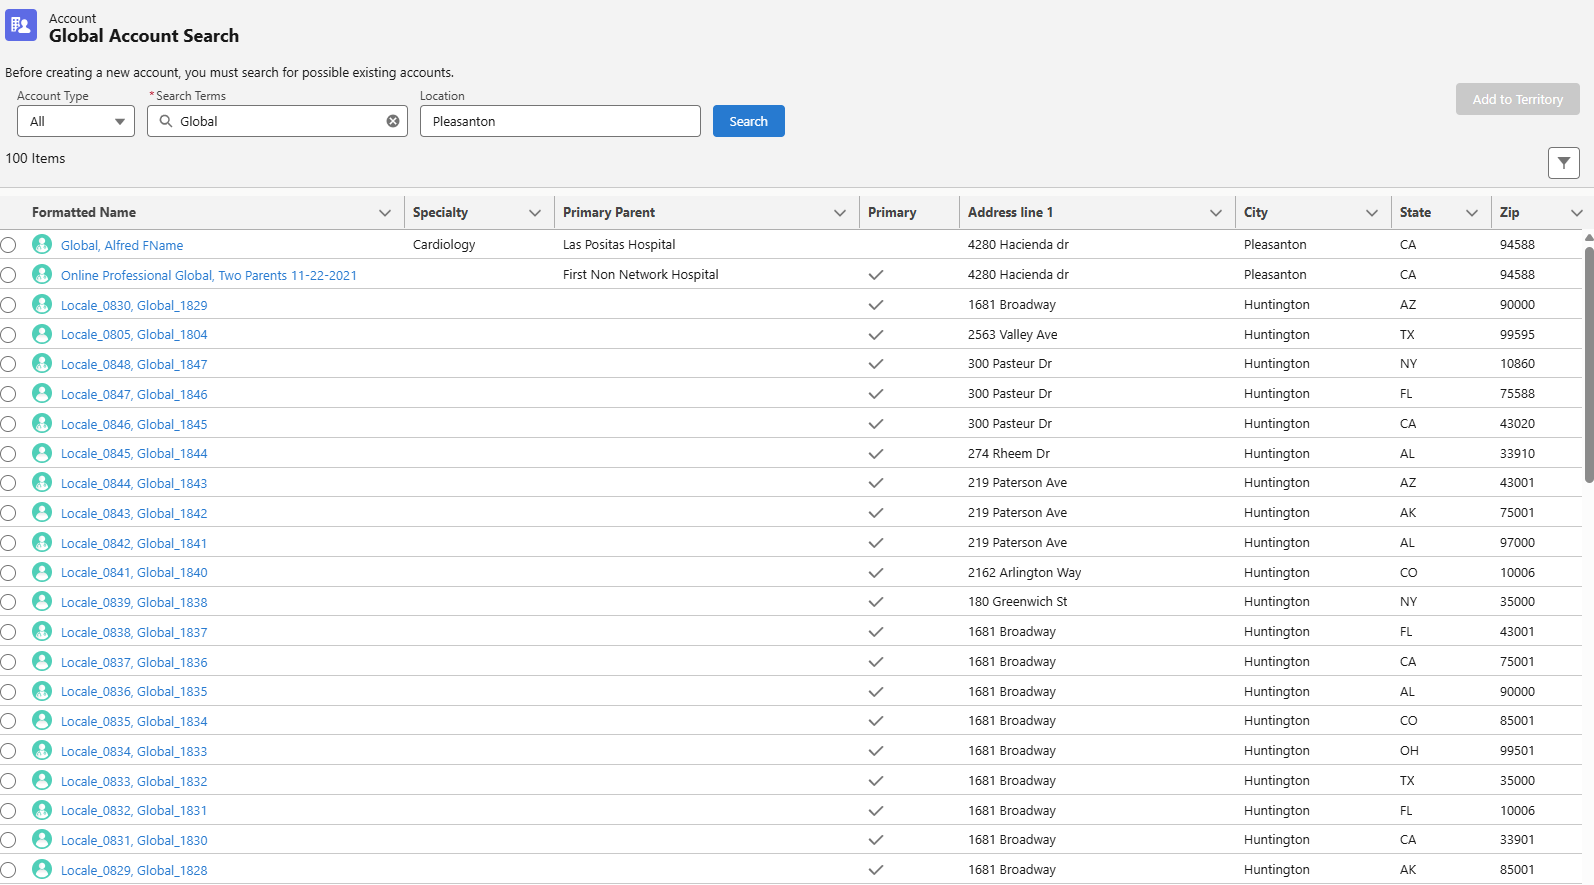Click account icon next to Locale_0829, Global_1828
The height and width of the screenshot is (885, 1594).
pyautogui.click(x=42, y=869)
